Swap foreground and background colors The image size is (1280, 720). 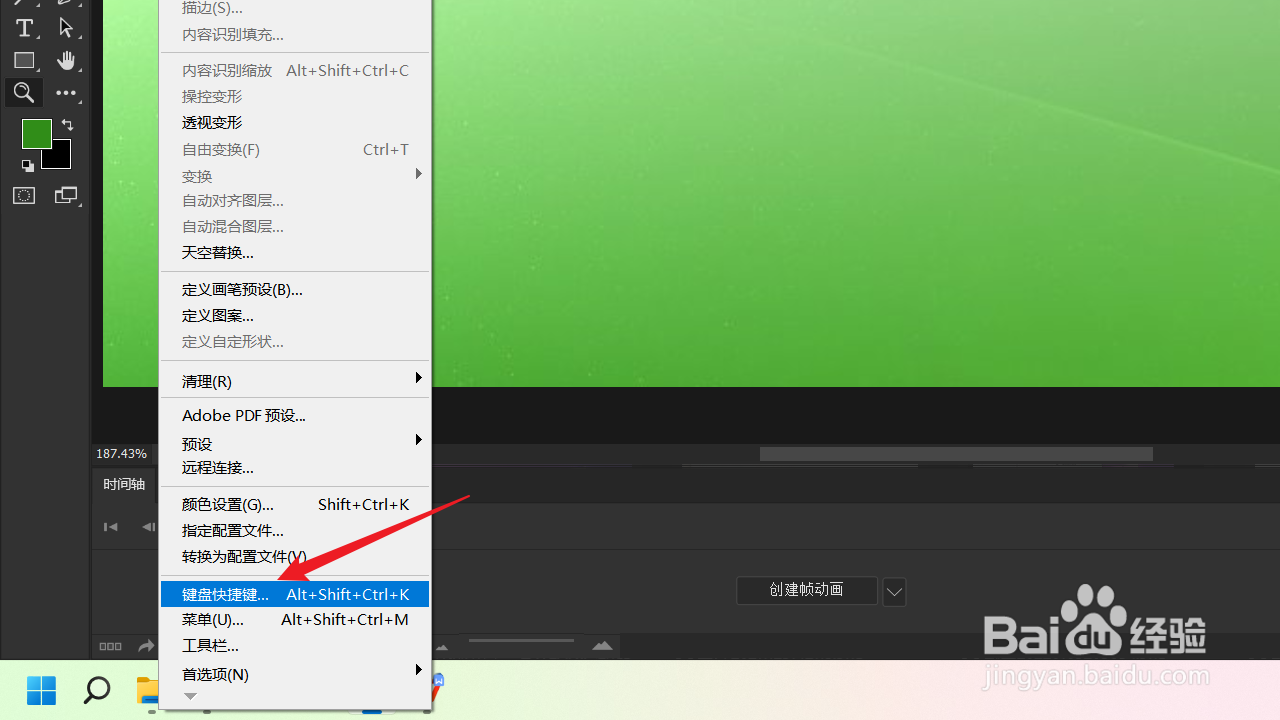67,125
